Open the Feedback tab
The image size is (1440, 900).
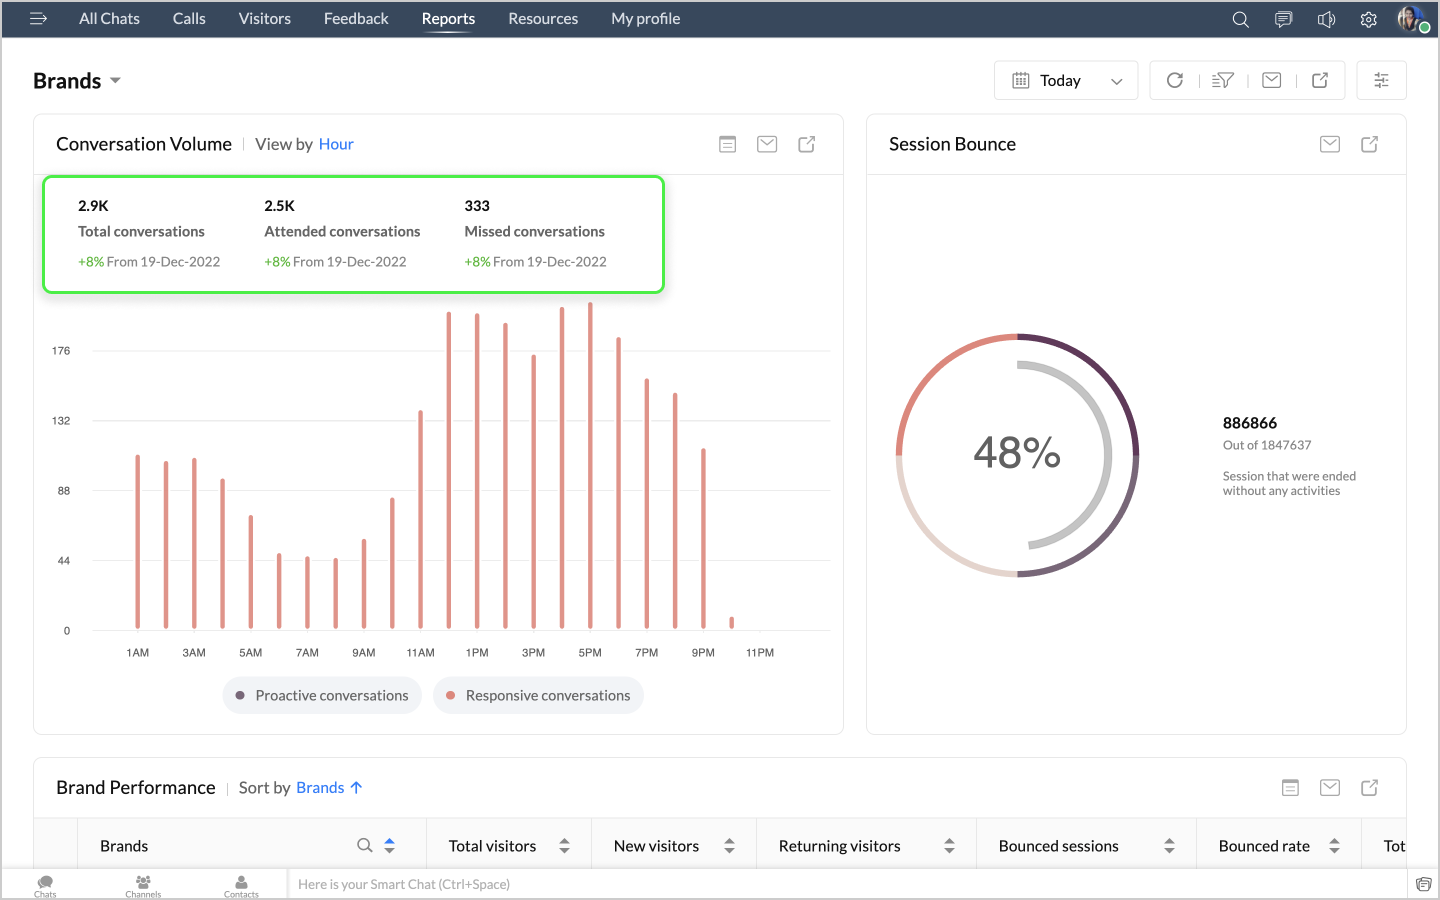tap(356, 19)
